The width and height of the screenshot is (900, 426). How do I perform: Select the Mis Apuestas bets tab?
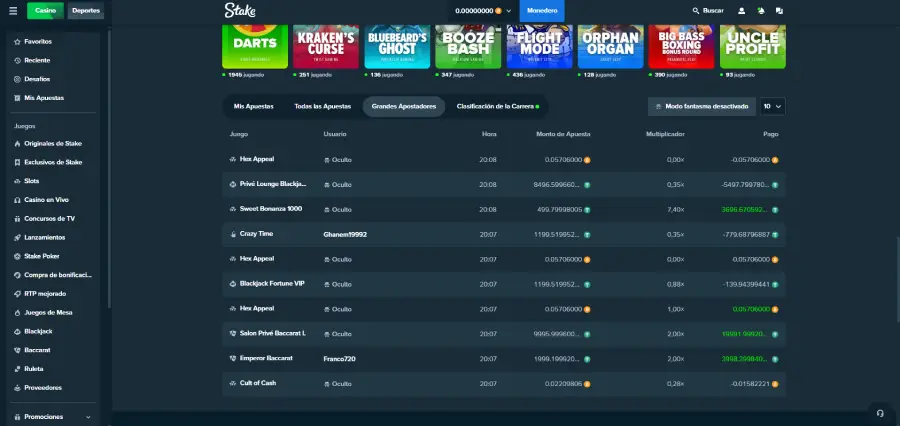(x=253, y=107)
